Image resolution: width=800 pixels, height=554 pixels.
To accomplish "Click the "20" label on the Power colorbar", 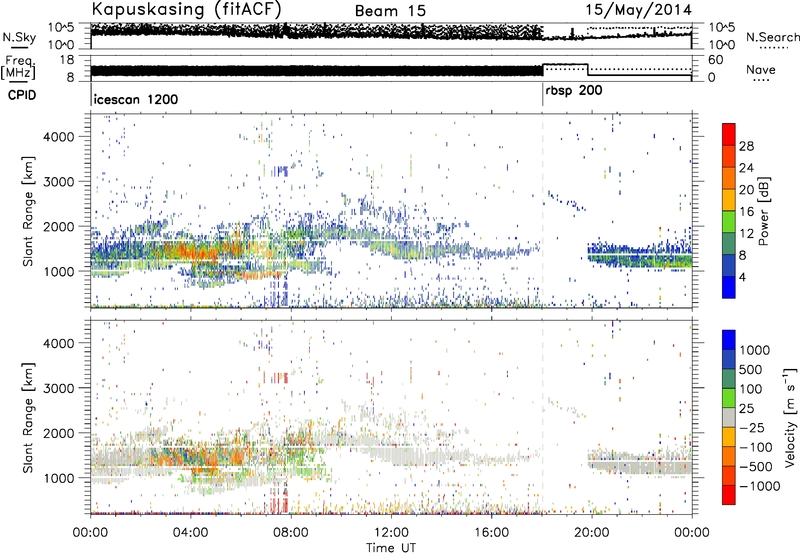I will pos(746,190).
